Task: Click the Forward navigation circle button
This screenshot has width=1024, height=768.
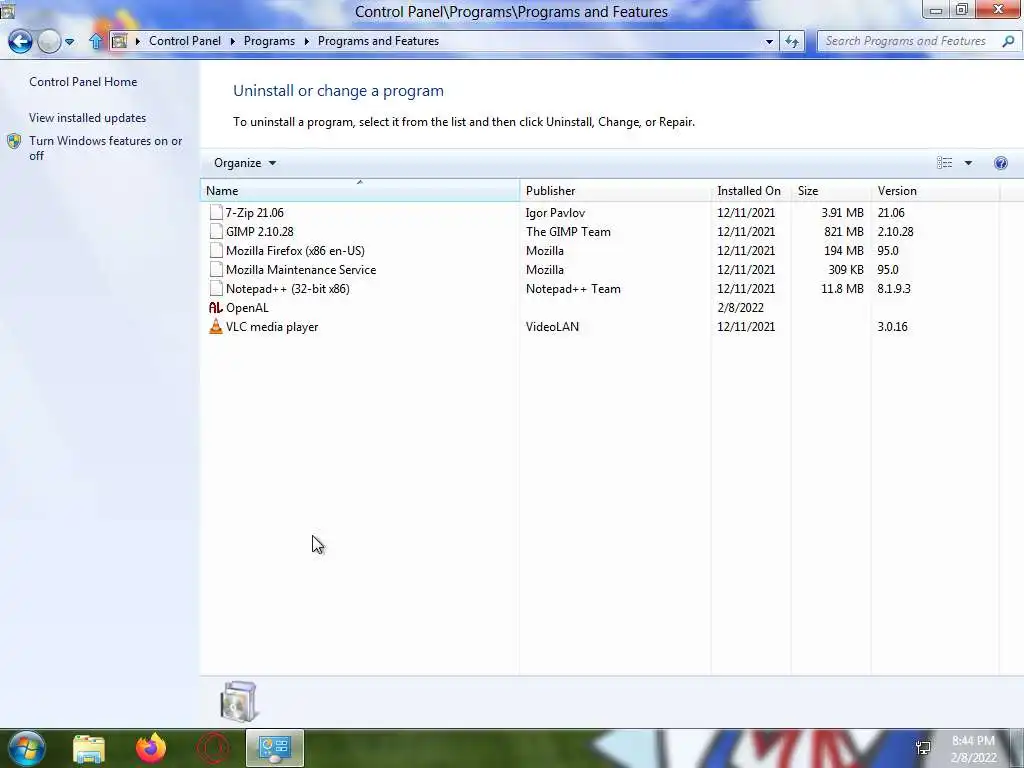Action: click(49, 42)
